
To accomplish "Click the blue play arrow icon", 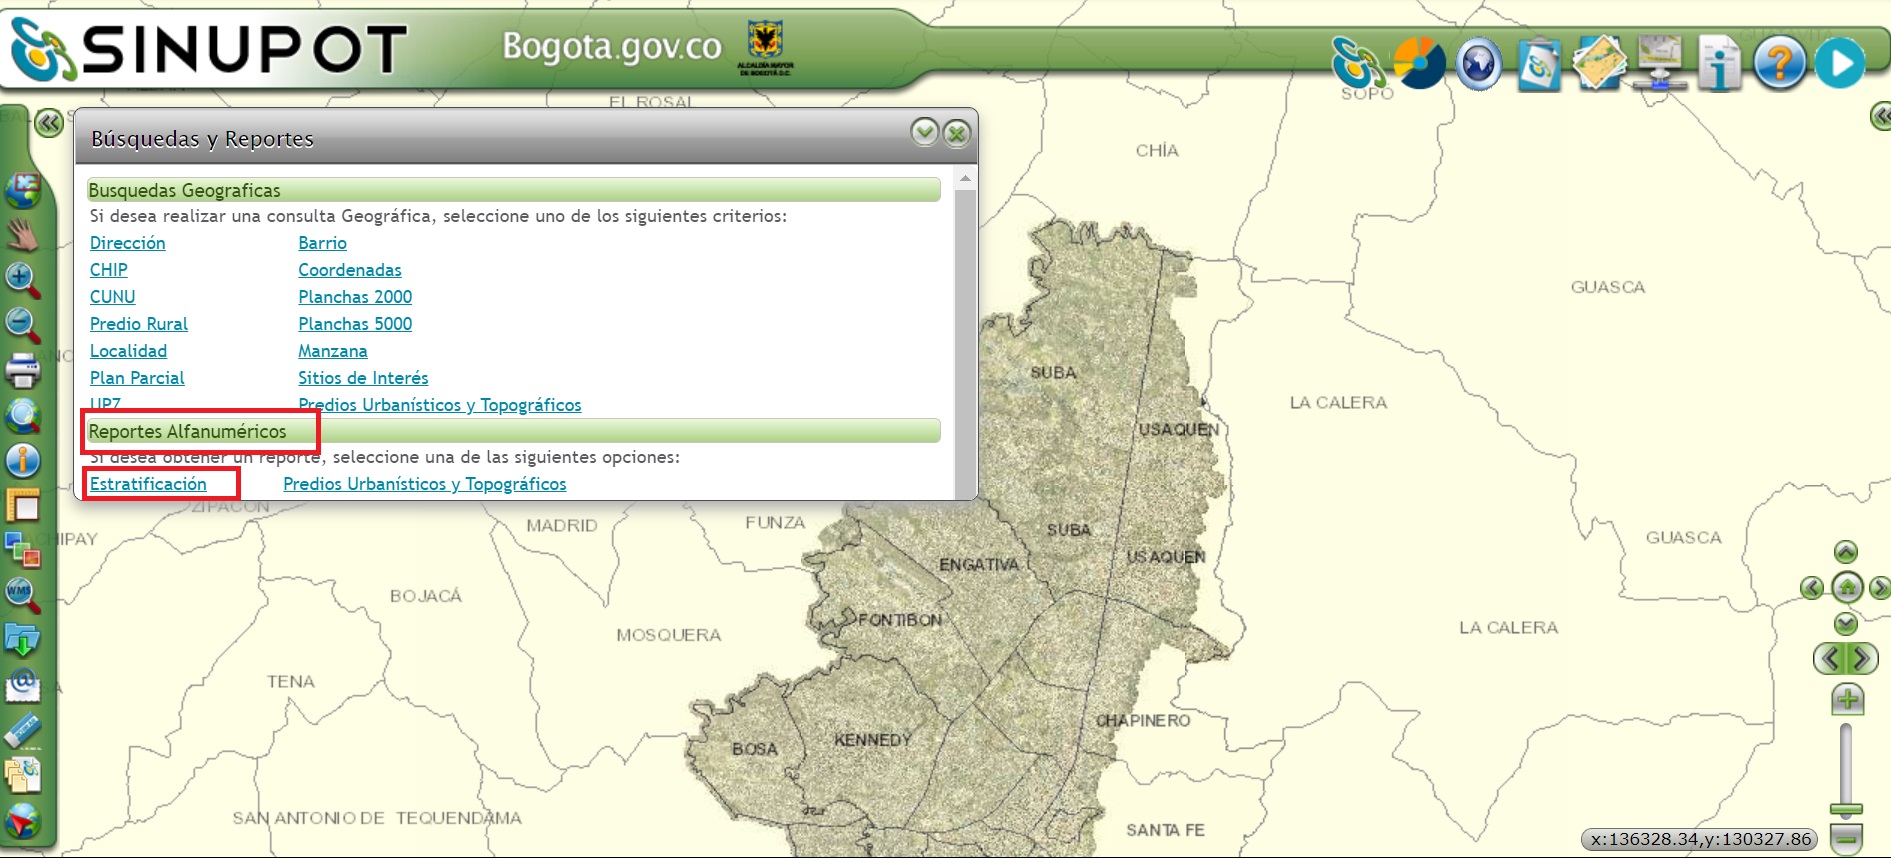I will 1839,63.
